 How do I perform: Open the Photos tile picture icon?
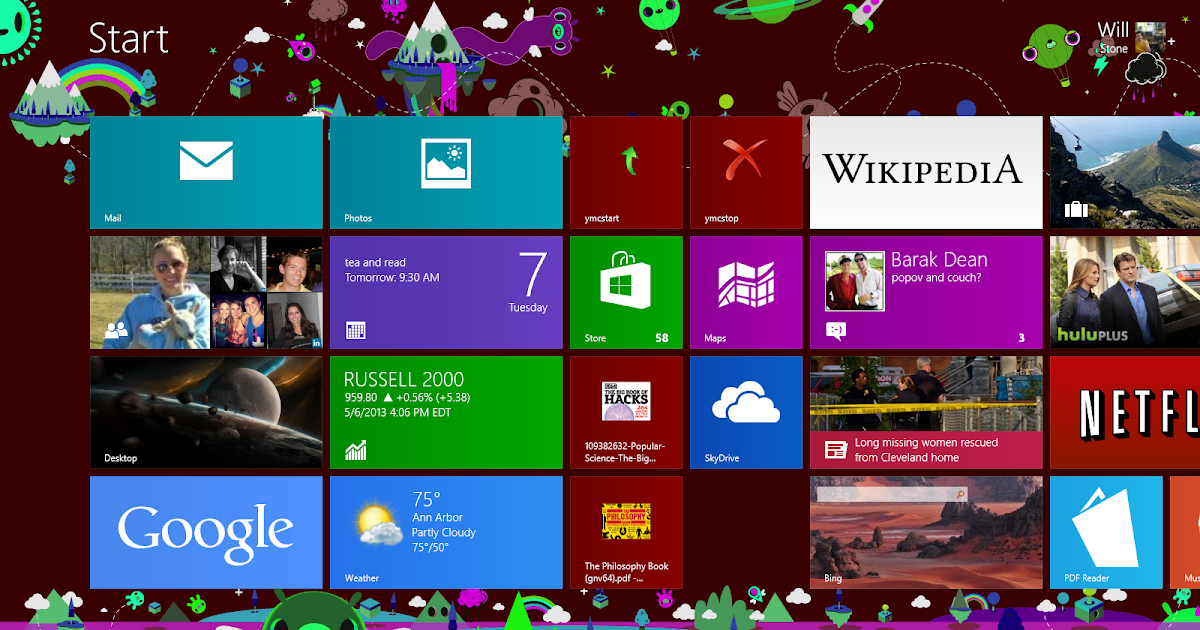click(x=446, y=163)
